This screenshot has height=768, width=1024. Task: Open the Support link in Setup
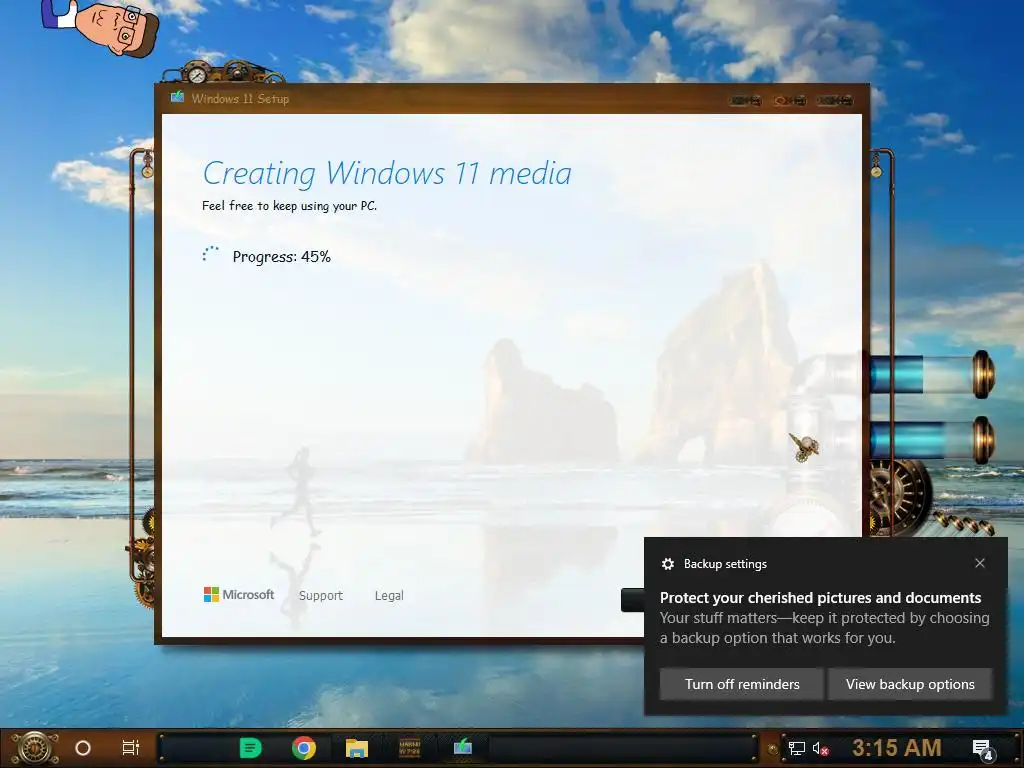pos(321,596)
